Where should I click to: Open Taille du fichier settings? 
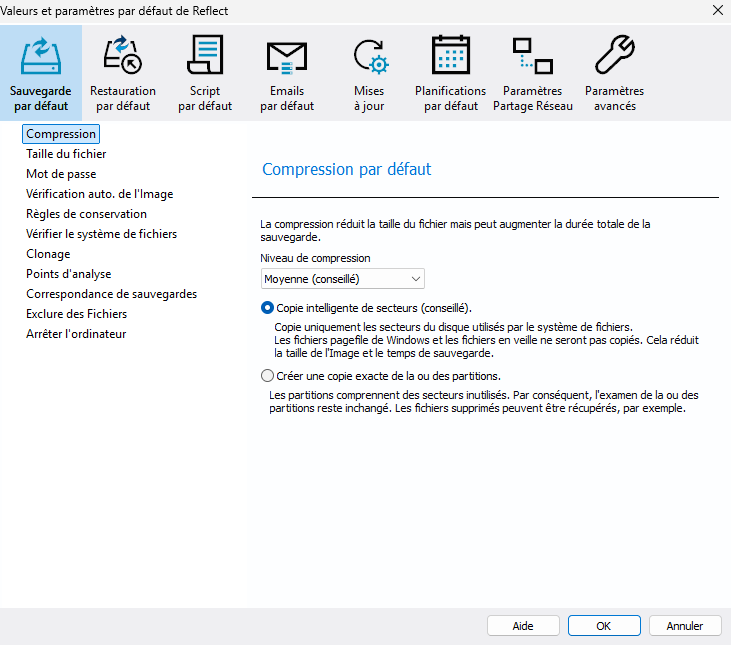(66, 154)
